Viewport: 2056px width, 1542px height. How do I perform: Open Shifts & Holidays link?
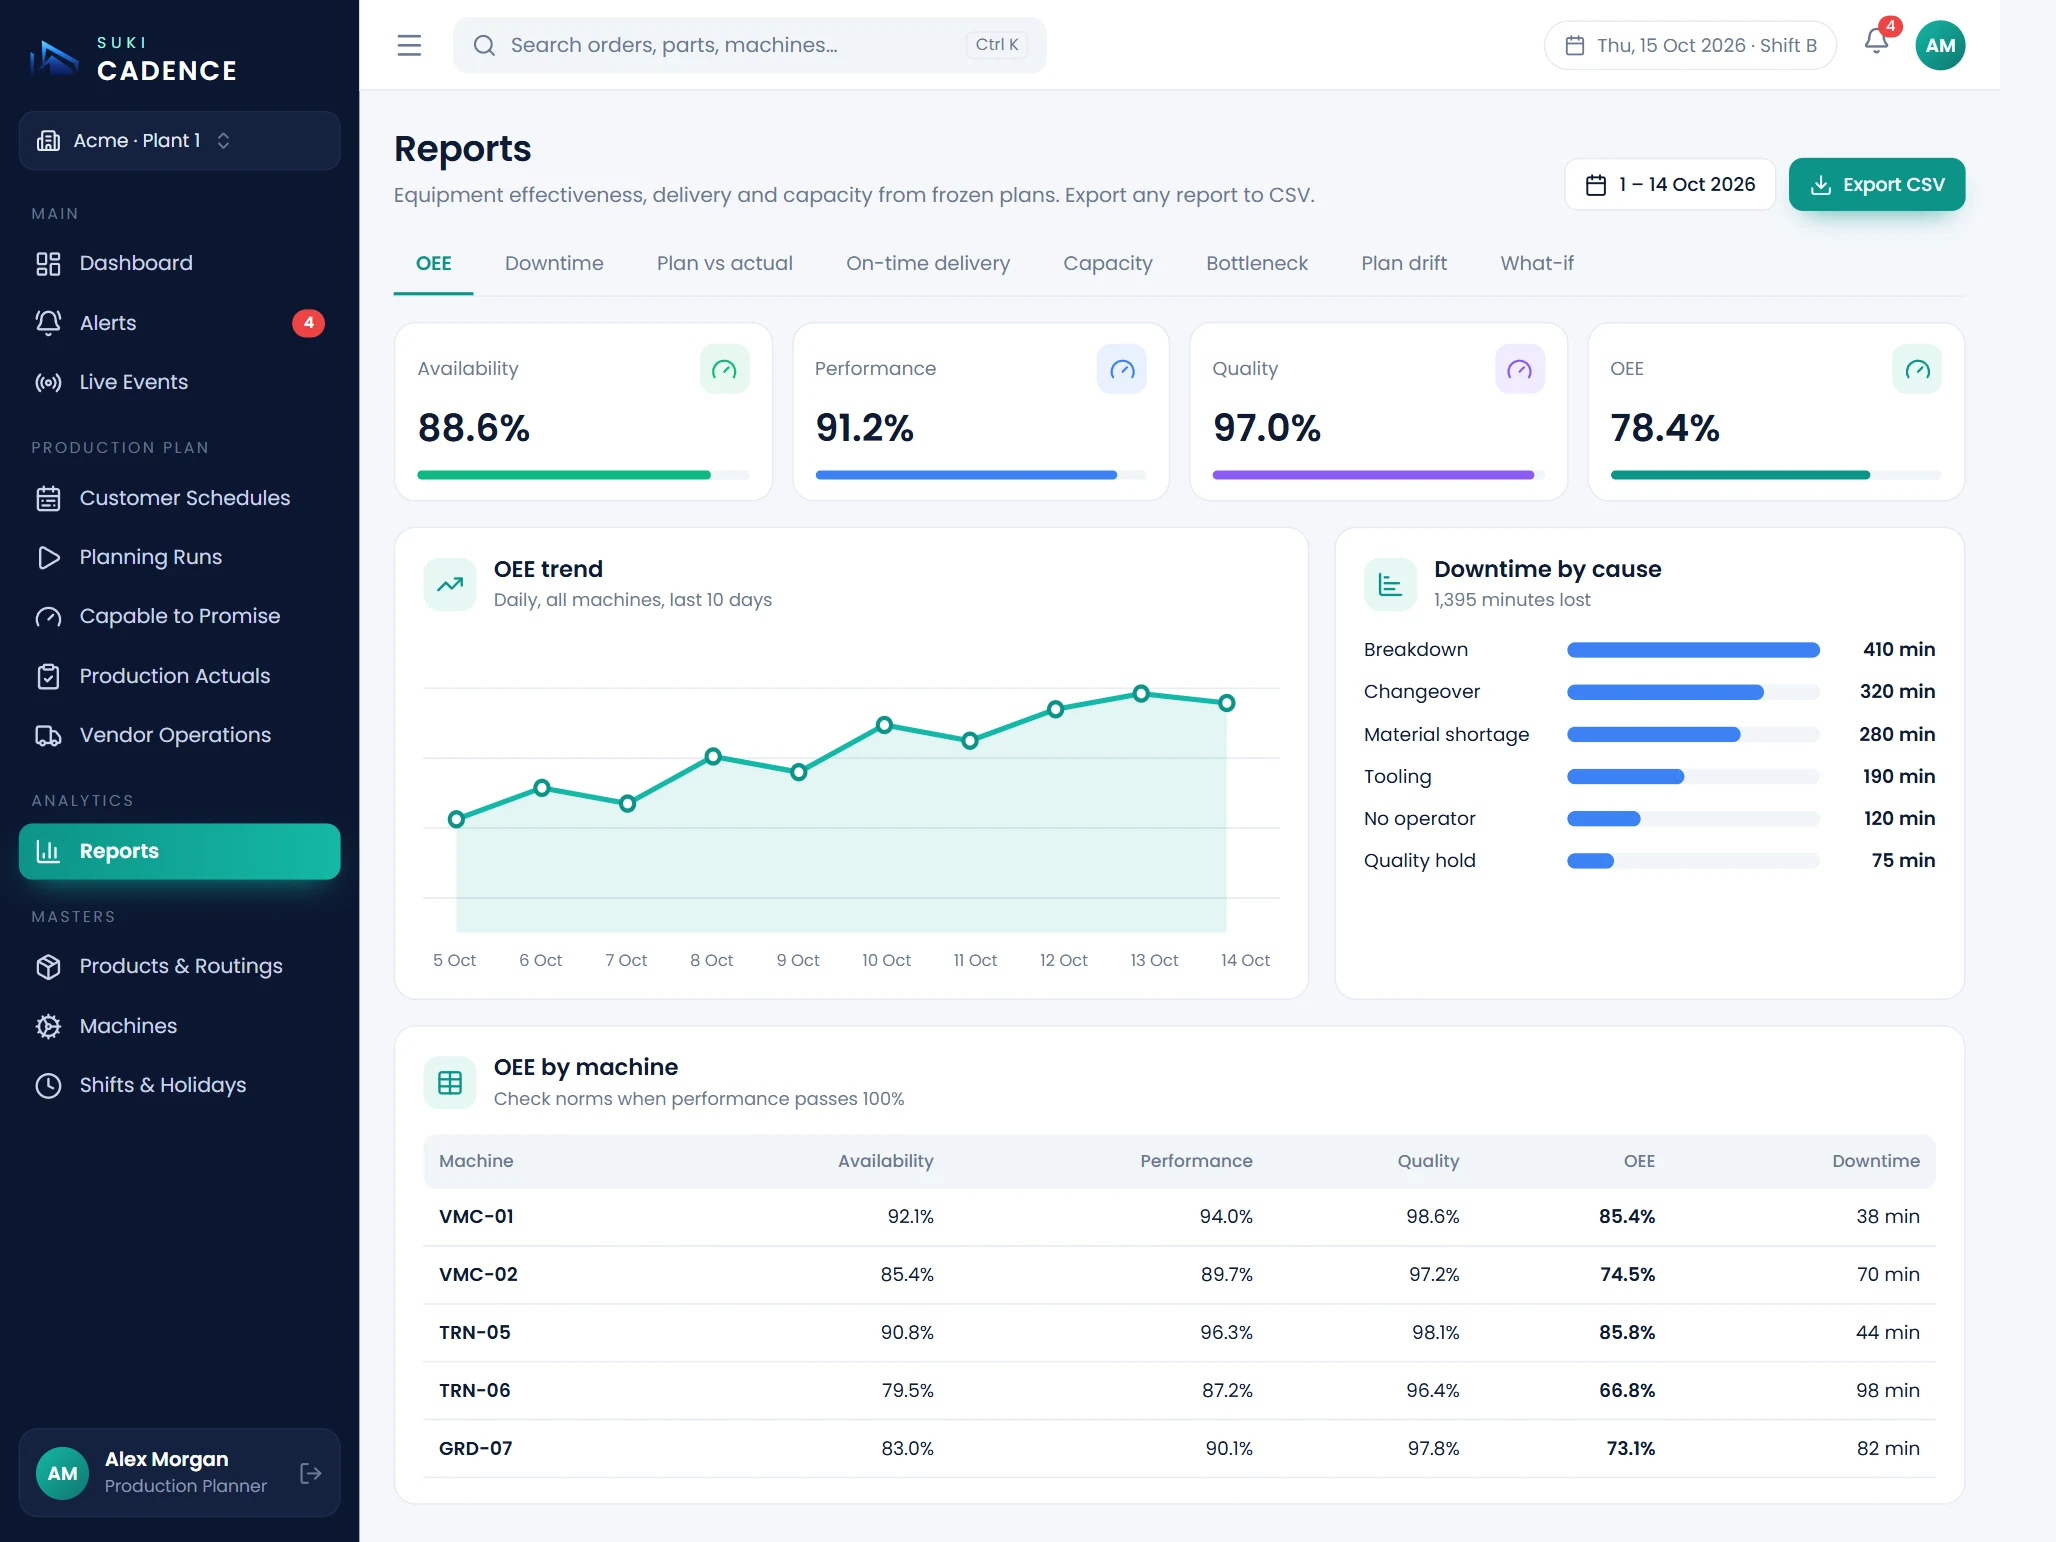[x=180, y=1085]
